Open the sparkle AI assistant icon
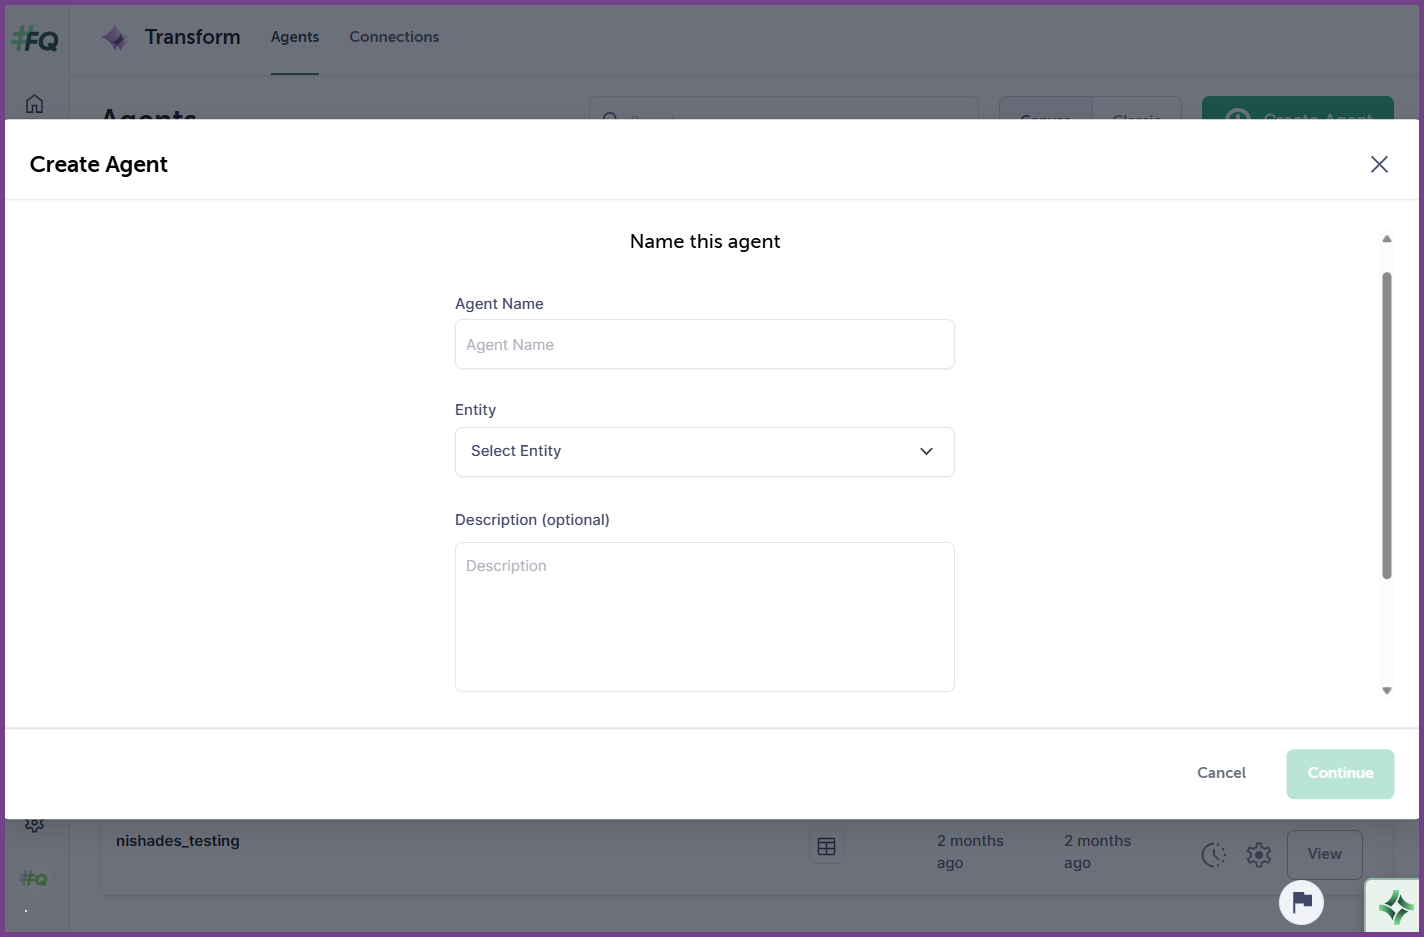Screen dimensions: 1424x937 click(x=1395, y=907)
